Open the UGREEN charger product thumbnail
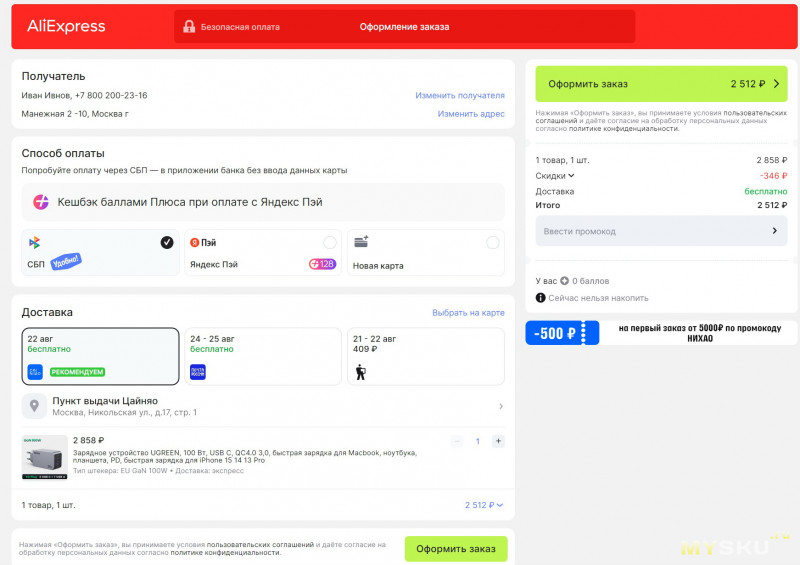The width and height of the screenshot is (800, 565). (x=45, y=457)
